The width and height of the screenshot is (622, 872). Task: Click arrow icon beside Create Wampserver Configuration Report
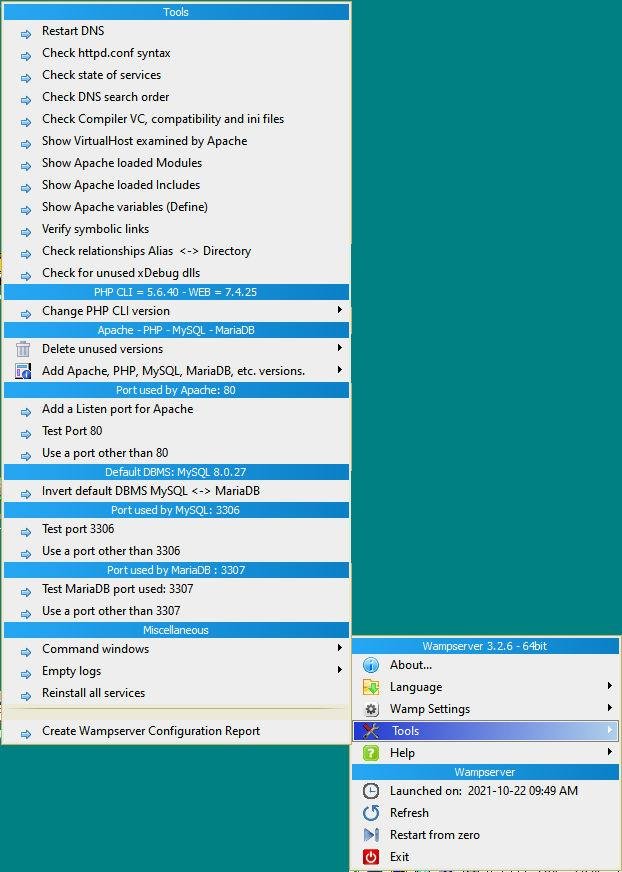pyautogui.click(x=26, y=734)
